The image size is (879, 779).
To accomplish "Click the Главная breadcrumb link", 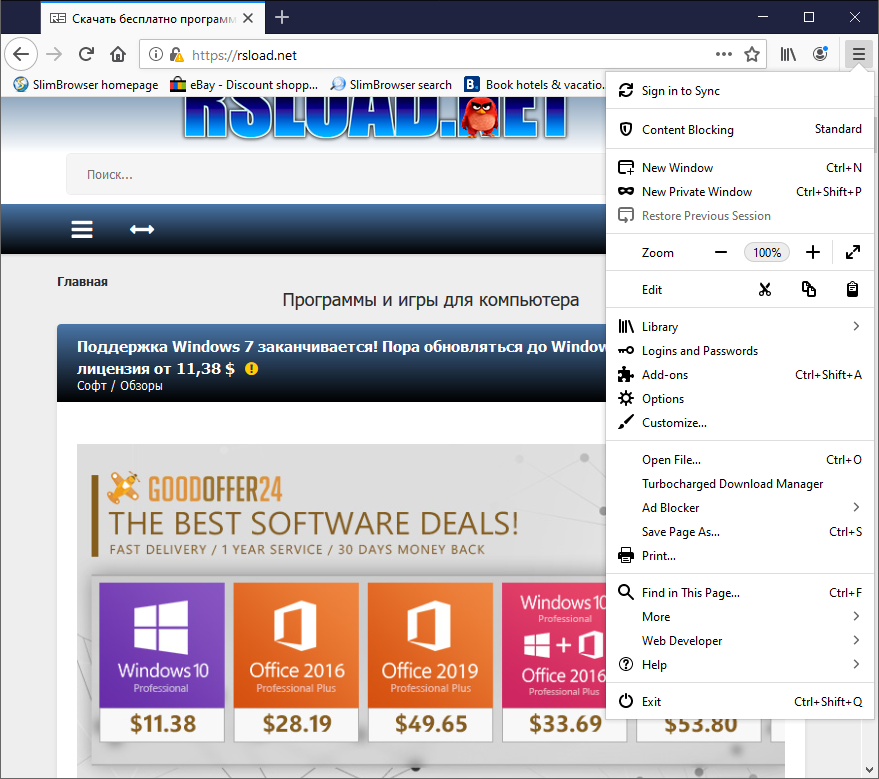I will coord(82,282).
